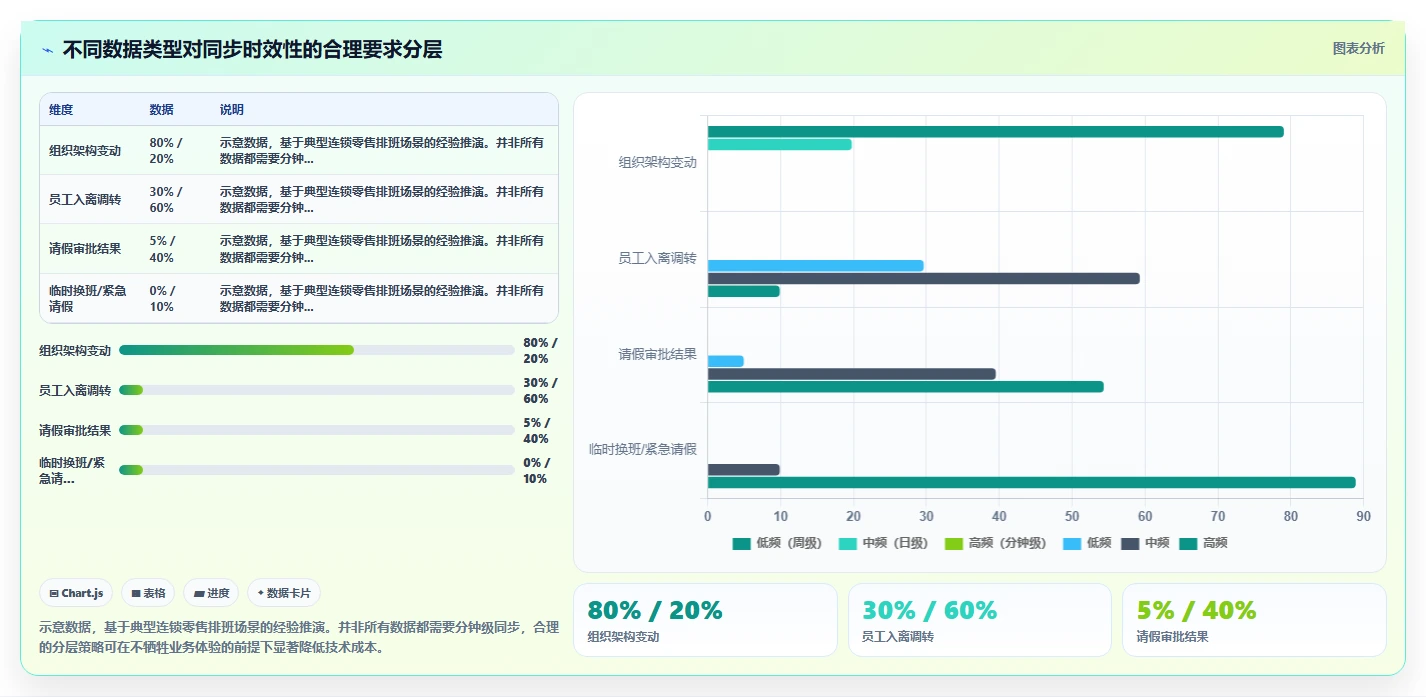Click the lightning icon beside the page title
This screenshot has height=697, width=1426.
pos(47,50)
